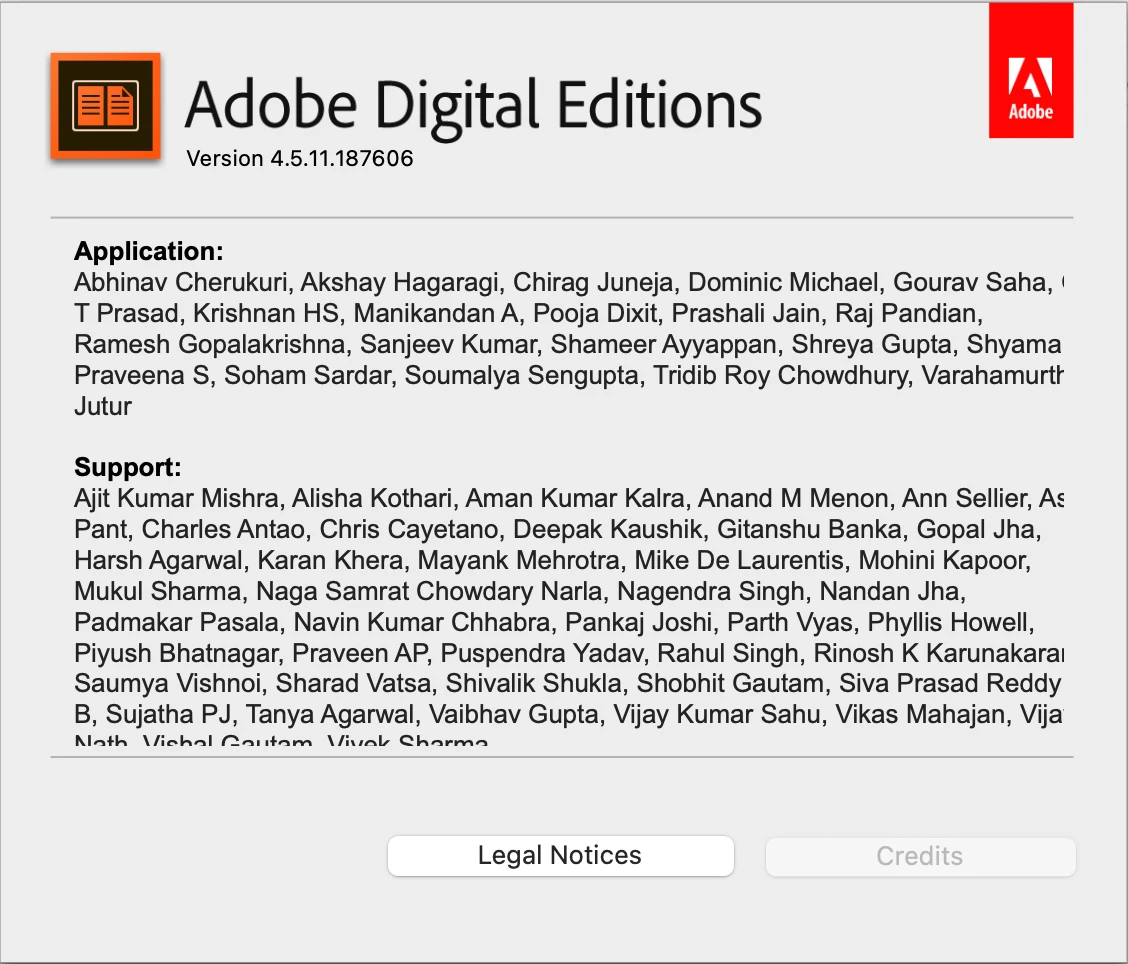The width and height of the screenshot is (1128, 964).
Task: Click the name Navin Kumar Chhabra
Action: pos(422,622)
